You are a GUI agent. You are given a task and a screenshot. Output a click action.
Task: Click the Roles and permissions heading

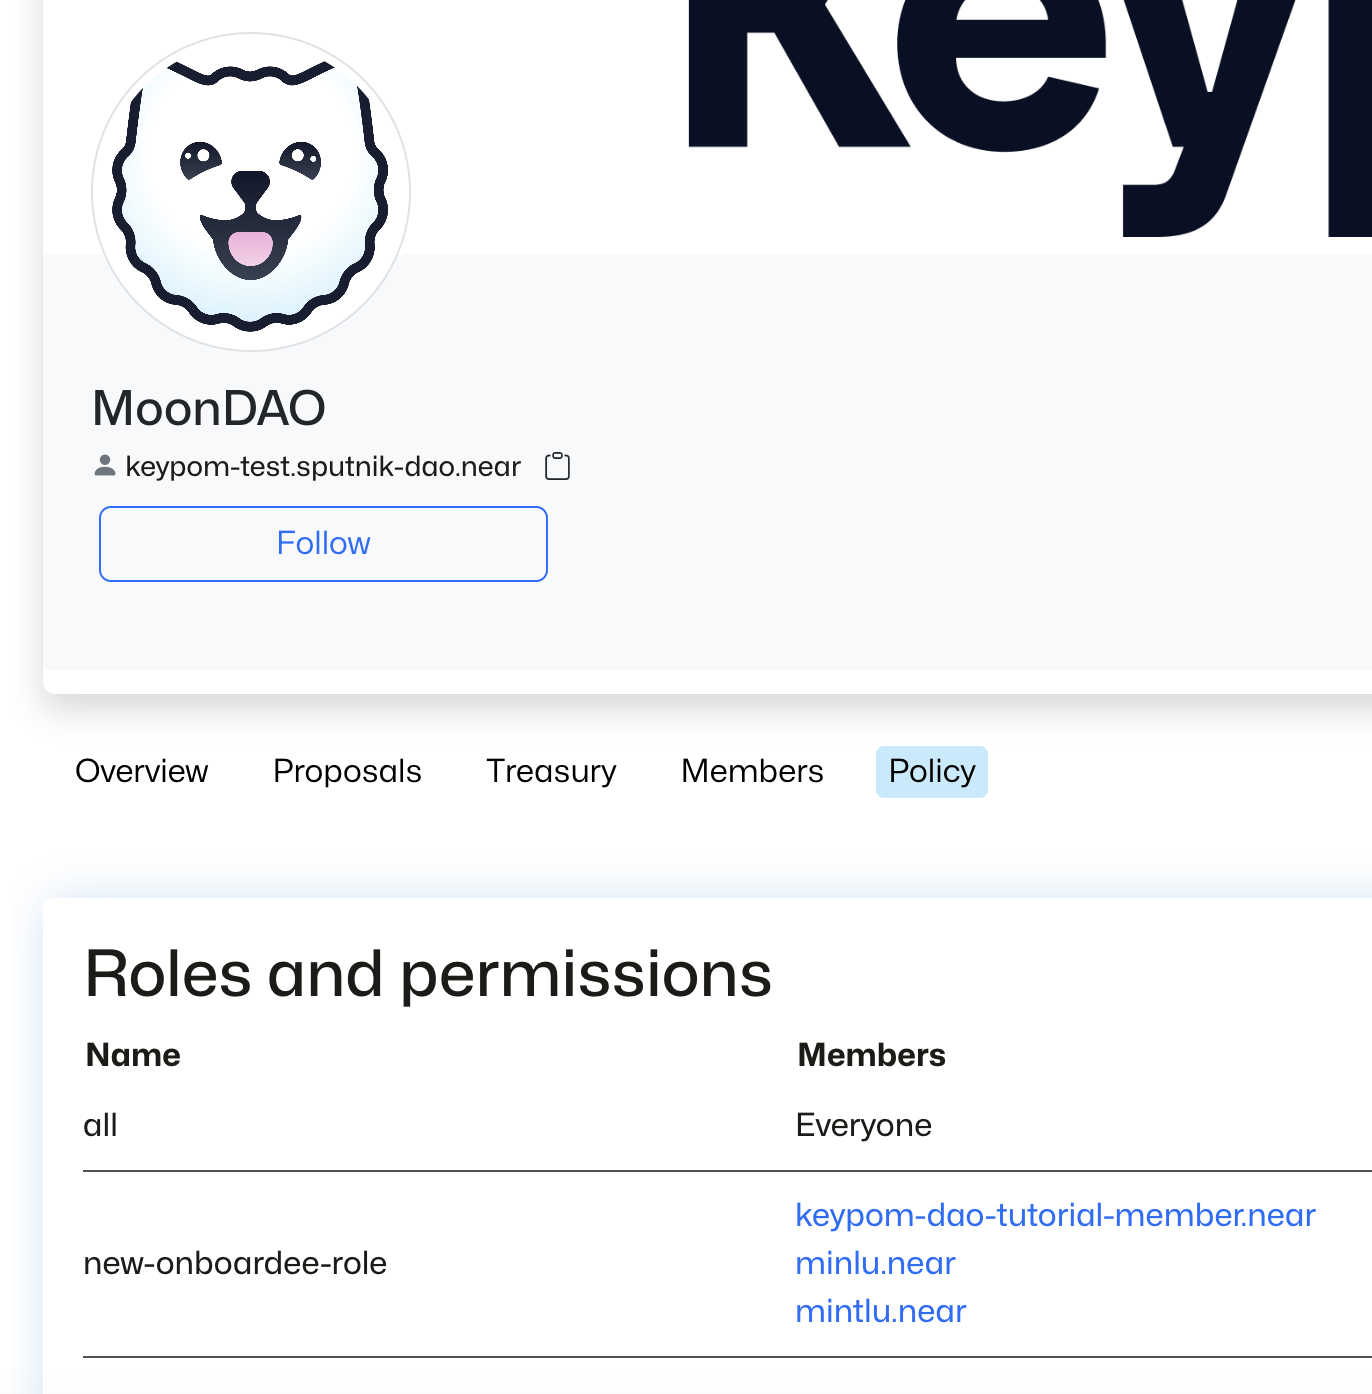coord(428,974)
